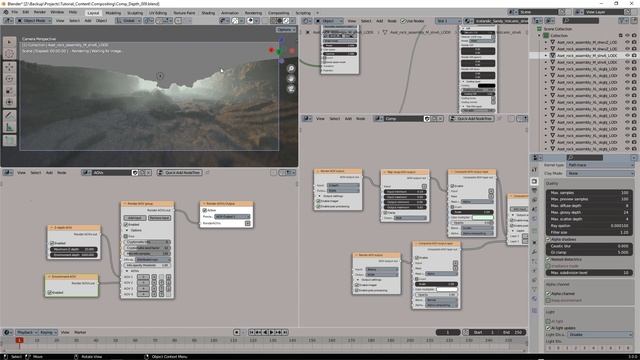
Task: Click Quick Add NodeTree in AOVs editor
Action: [x=180, y=173]
